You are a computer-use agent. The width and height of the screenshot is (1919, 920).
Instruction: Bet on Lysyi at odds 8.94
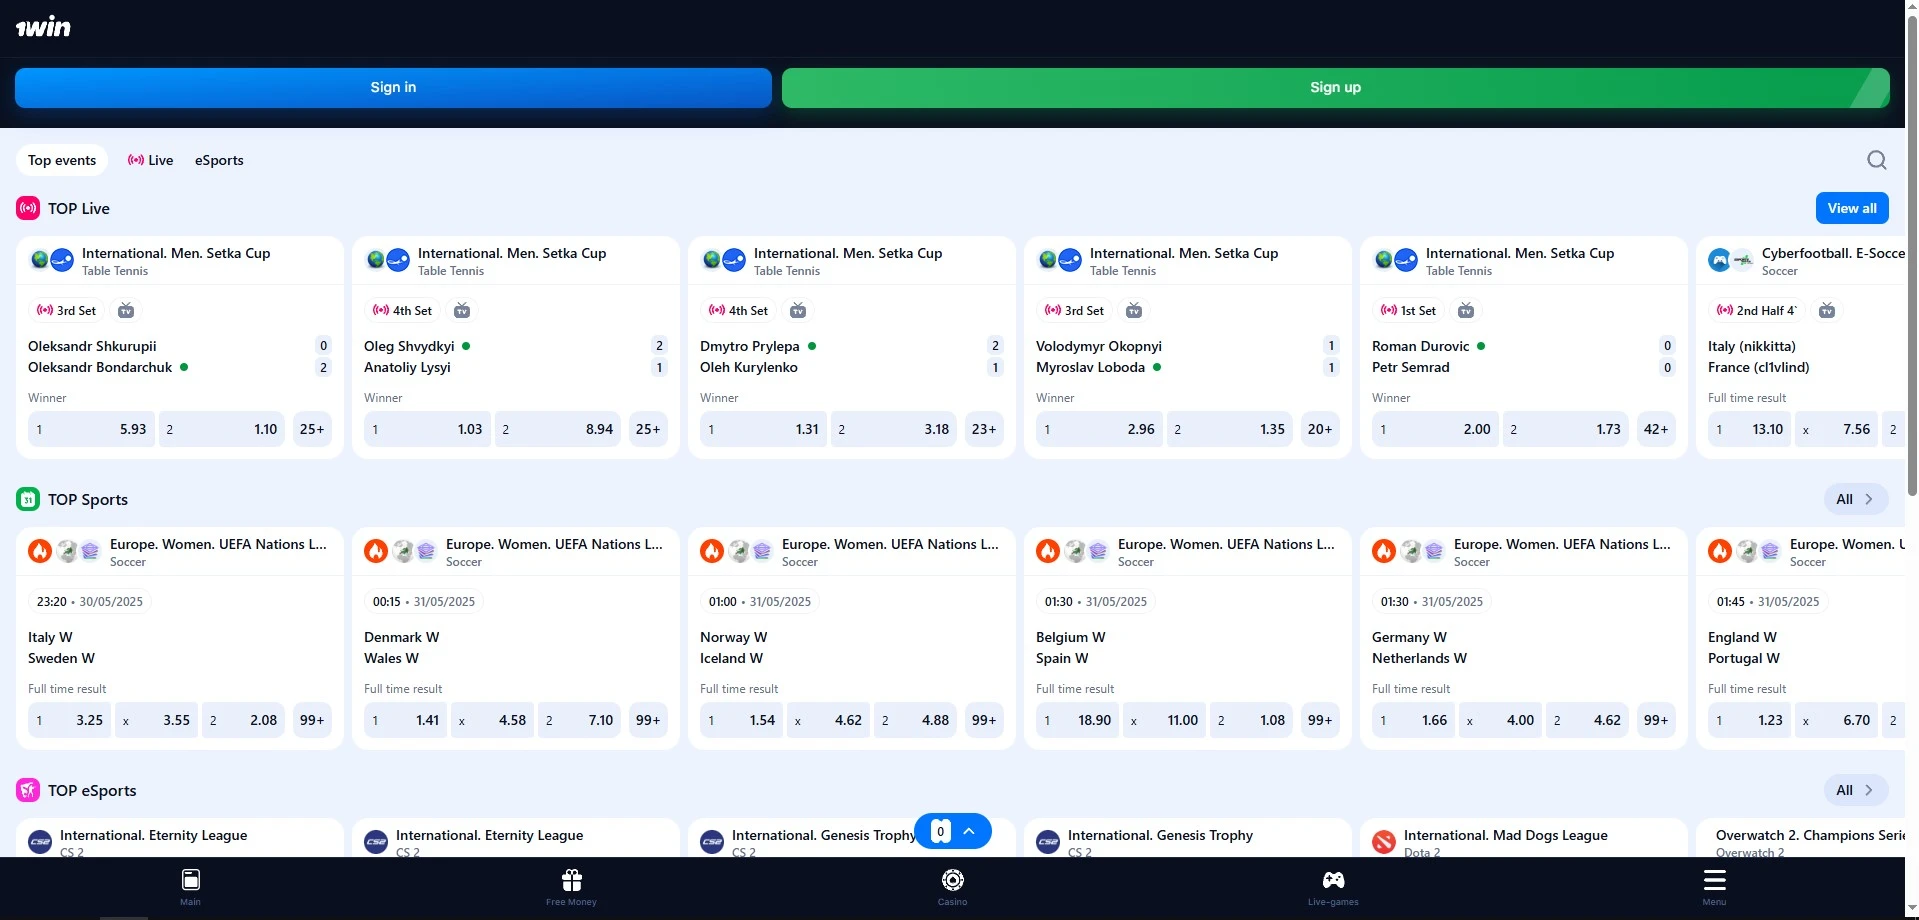(557, 429)
